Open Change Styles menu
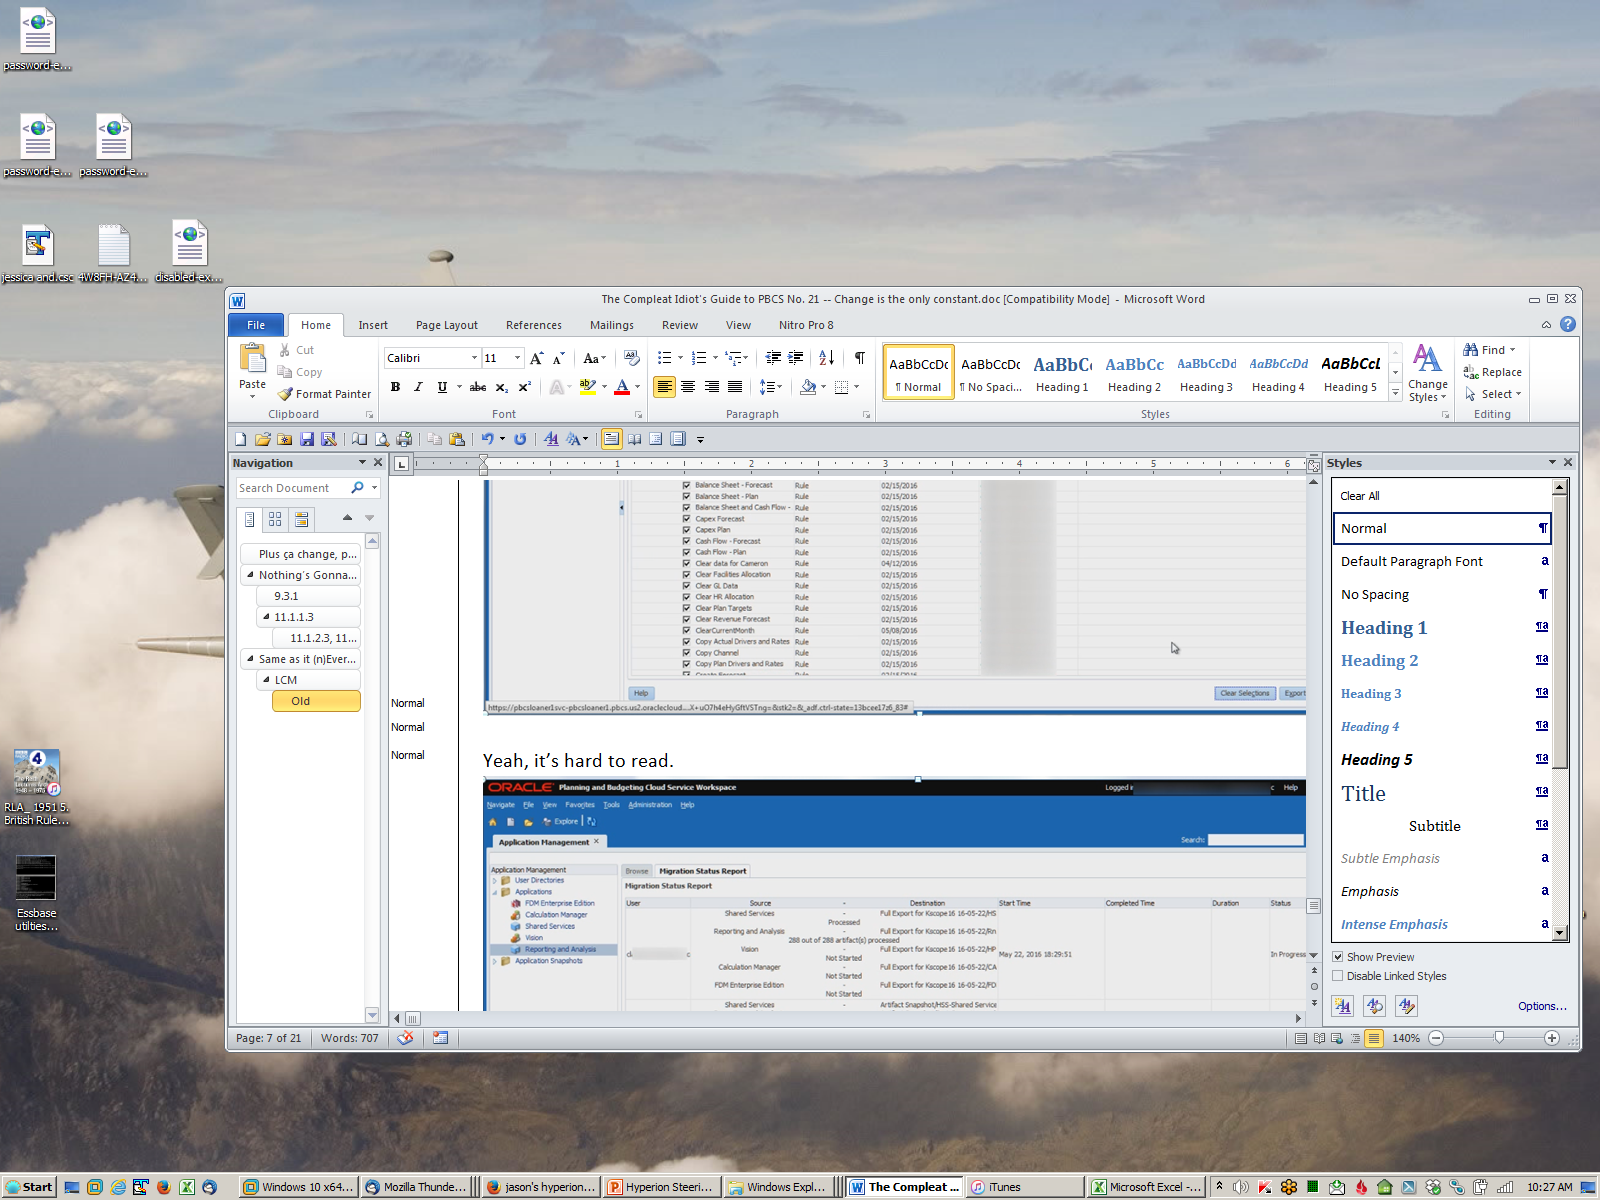This screenshot has width=1600, height=1200. click(x=1427, y=373)
